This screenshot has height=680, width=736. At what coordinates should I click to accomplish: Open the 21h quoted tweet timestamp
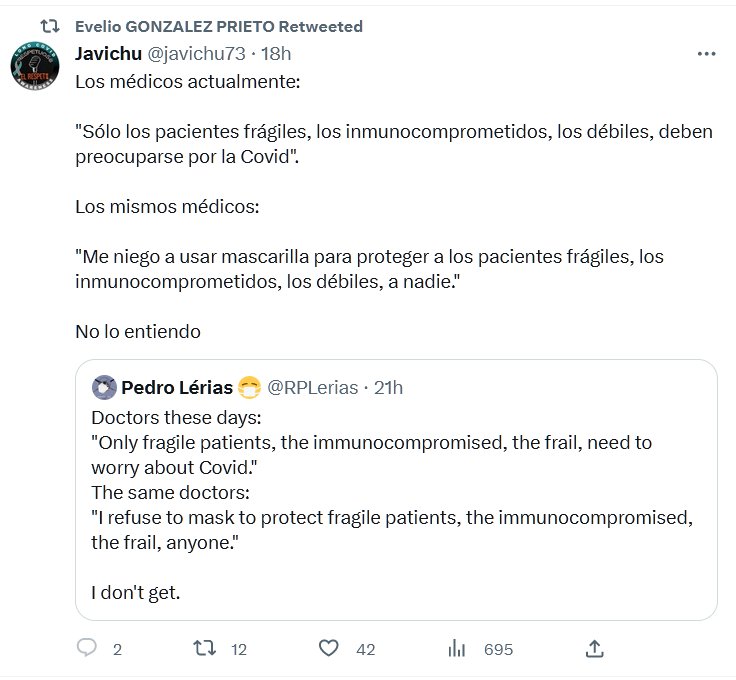pyautogui.click(x=388, y=387)
